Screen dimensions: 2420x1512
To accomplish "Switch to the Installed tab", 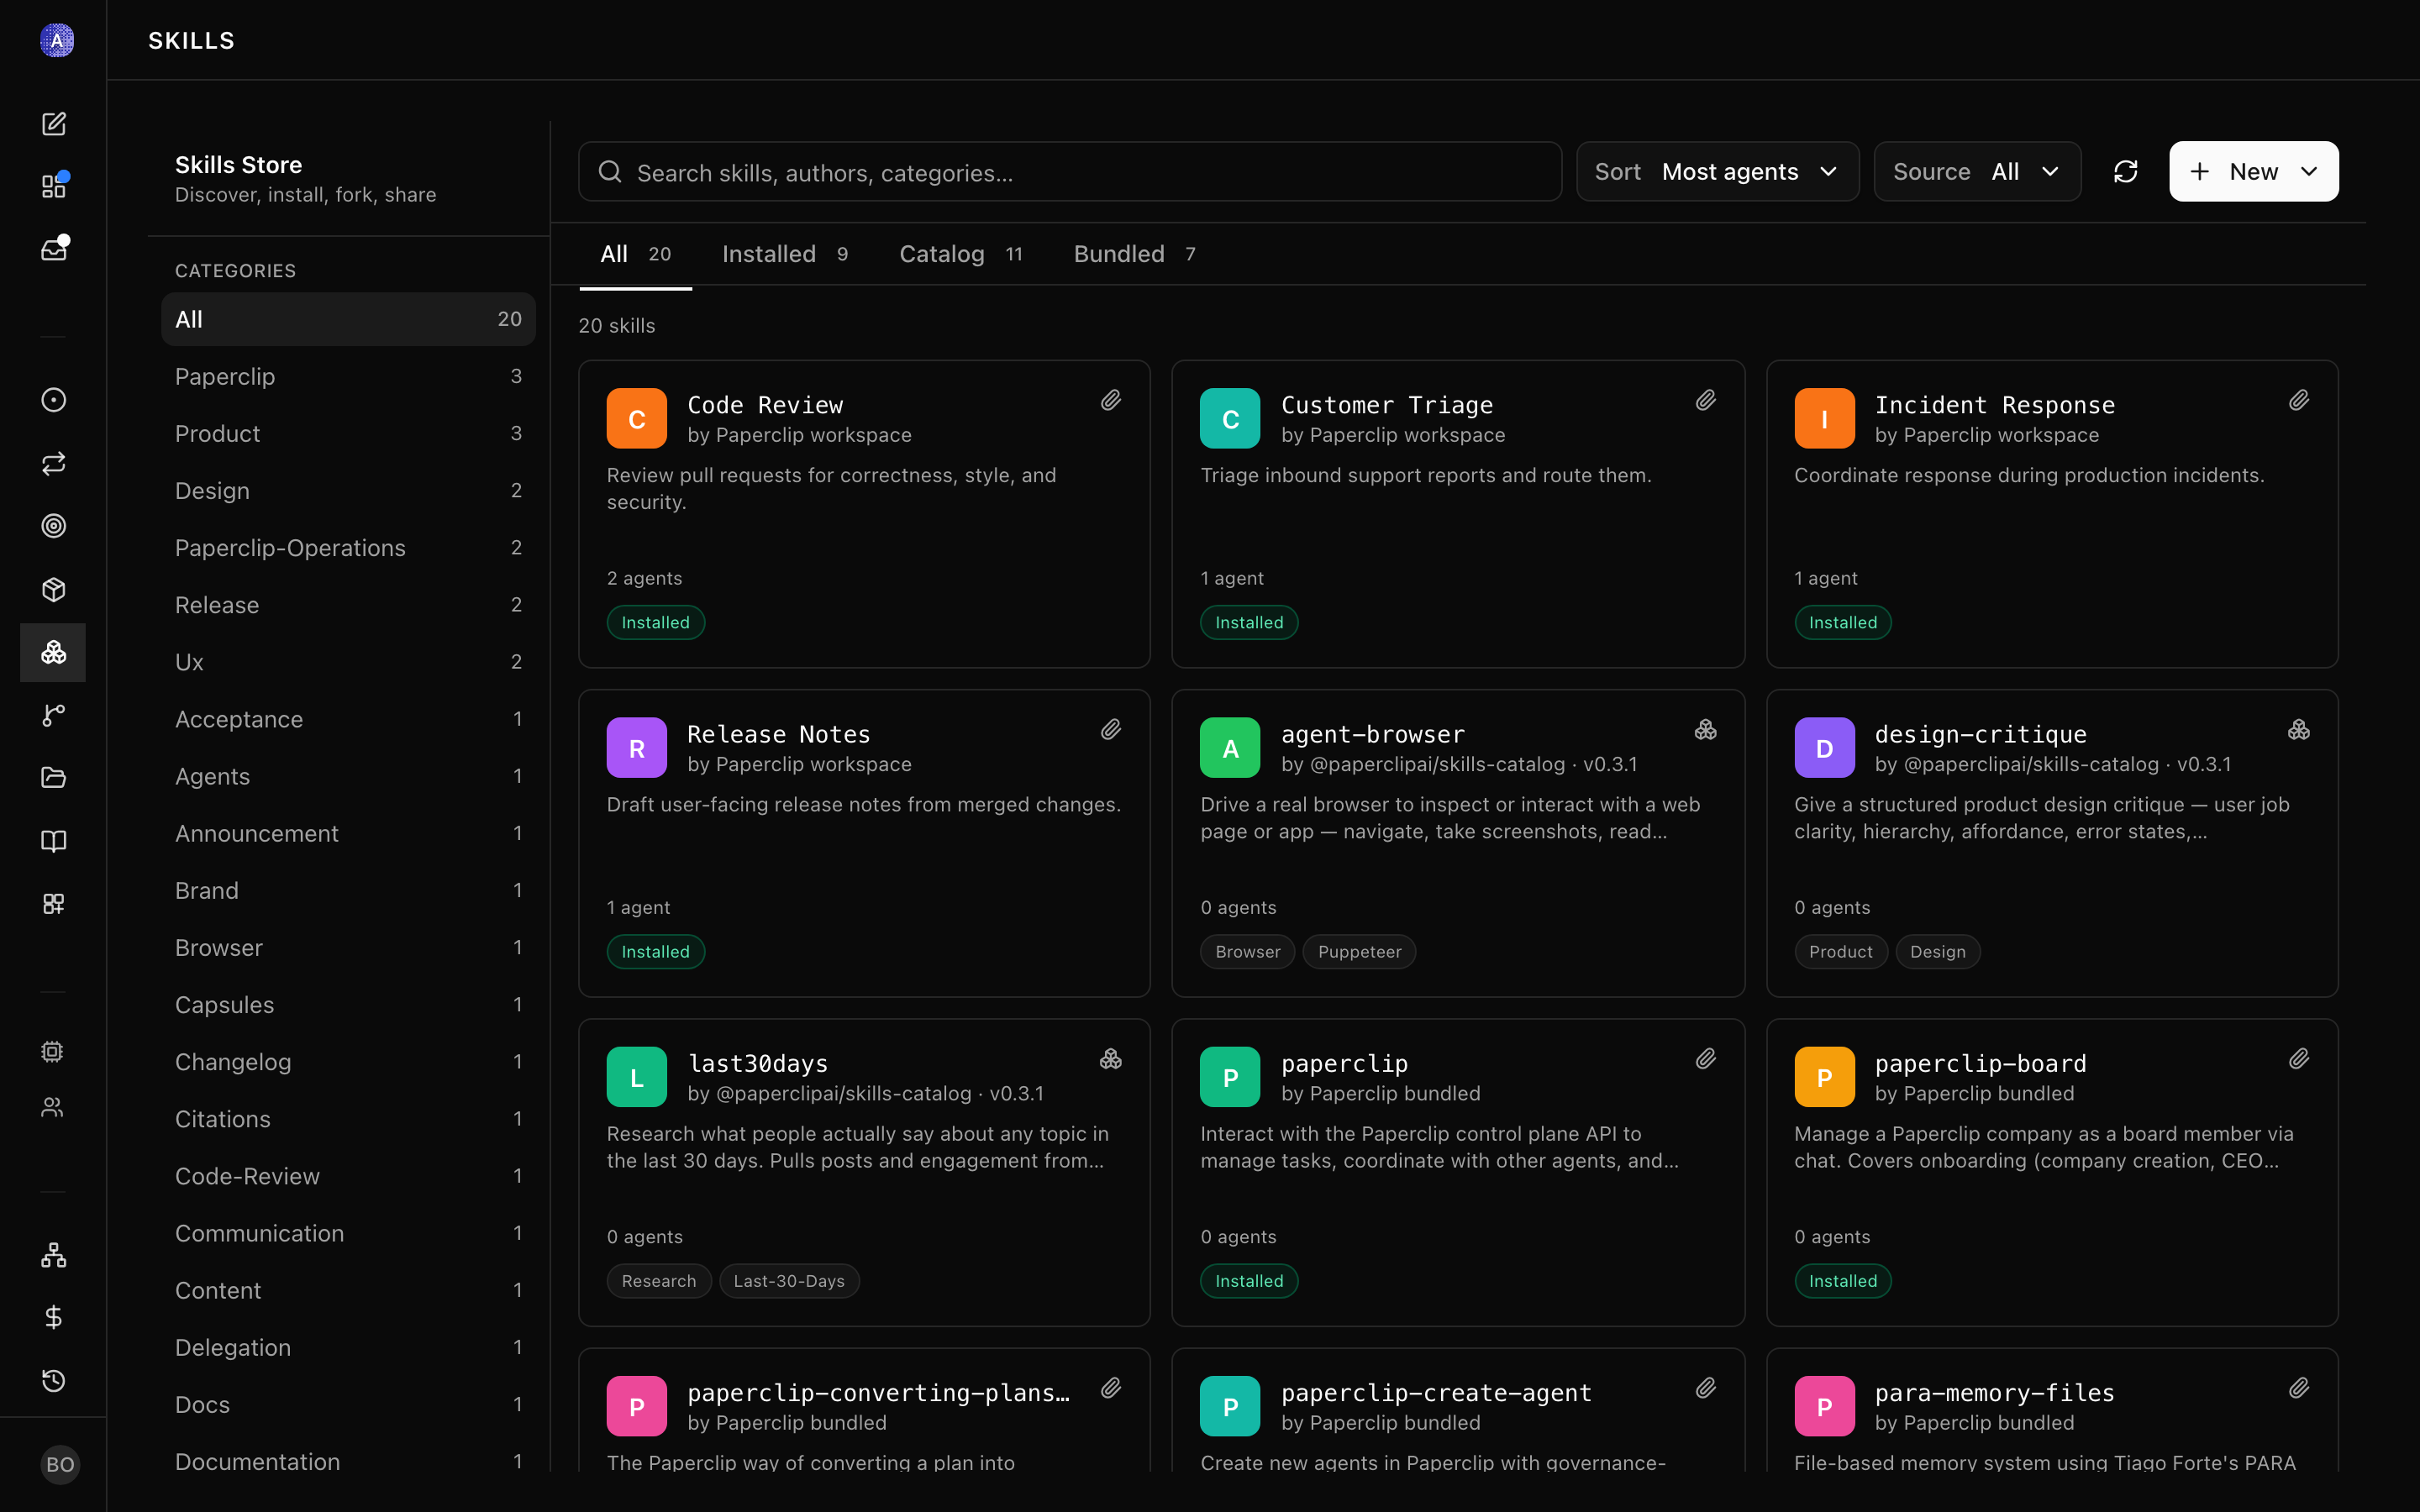I will (x=785, y=254).
